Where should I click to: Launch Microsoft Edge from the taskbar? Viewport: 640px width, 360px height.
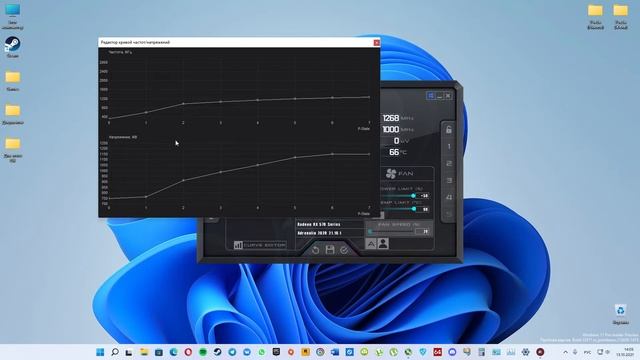pyautogui.click(x=173, y=352)
